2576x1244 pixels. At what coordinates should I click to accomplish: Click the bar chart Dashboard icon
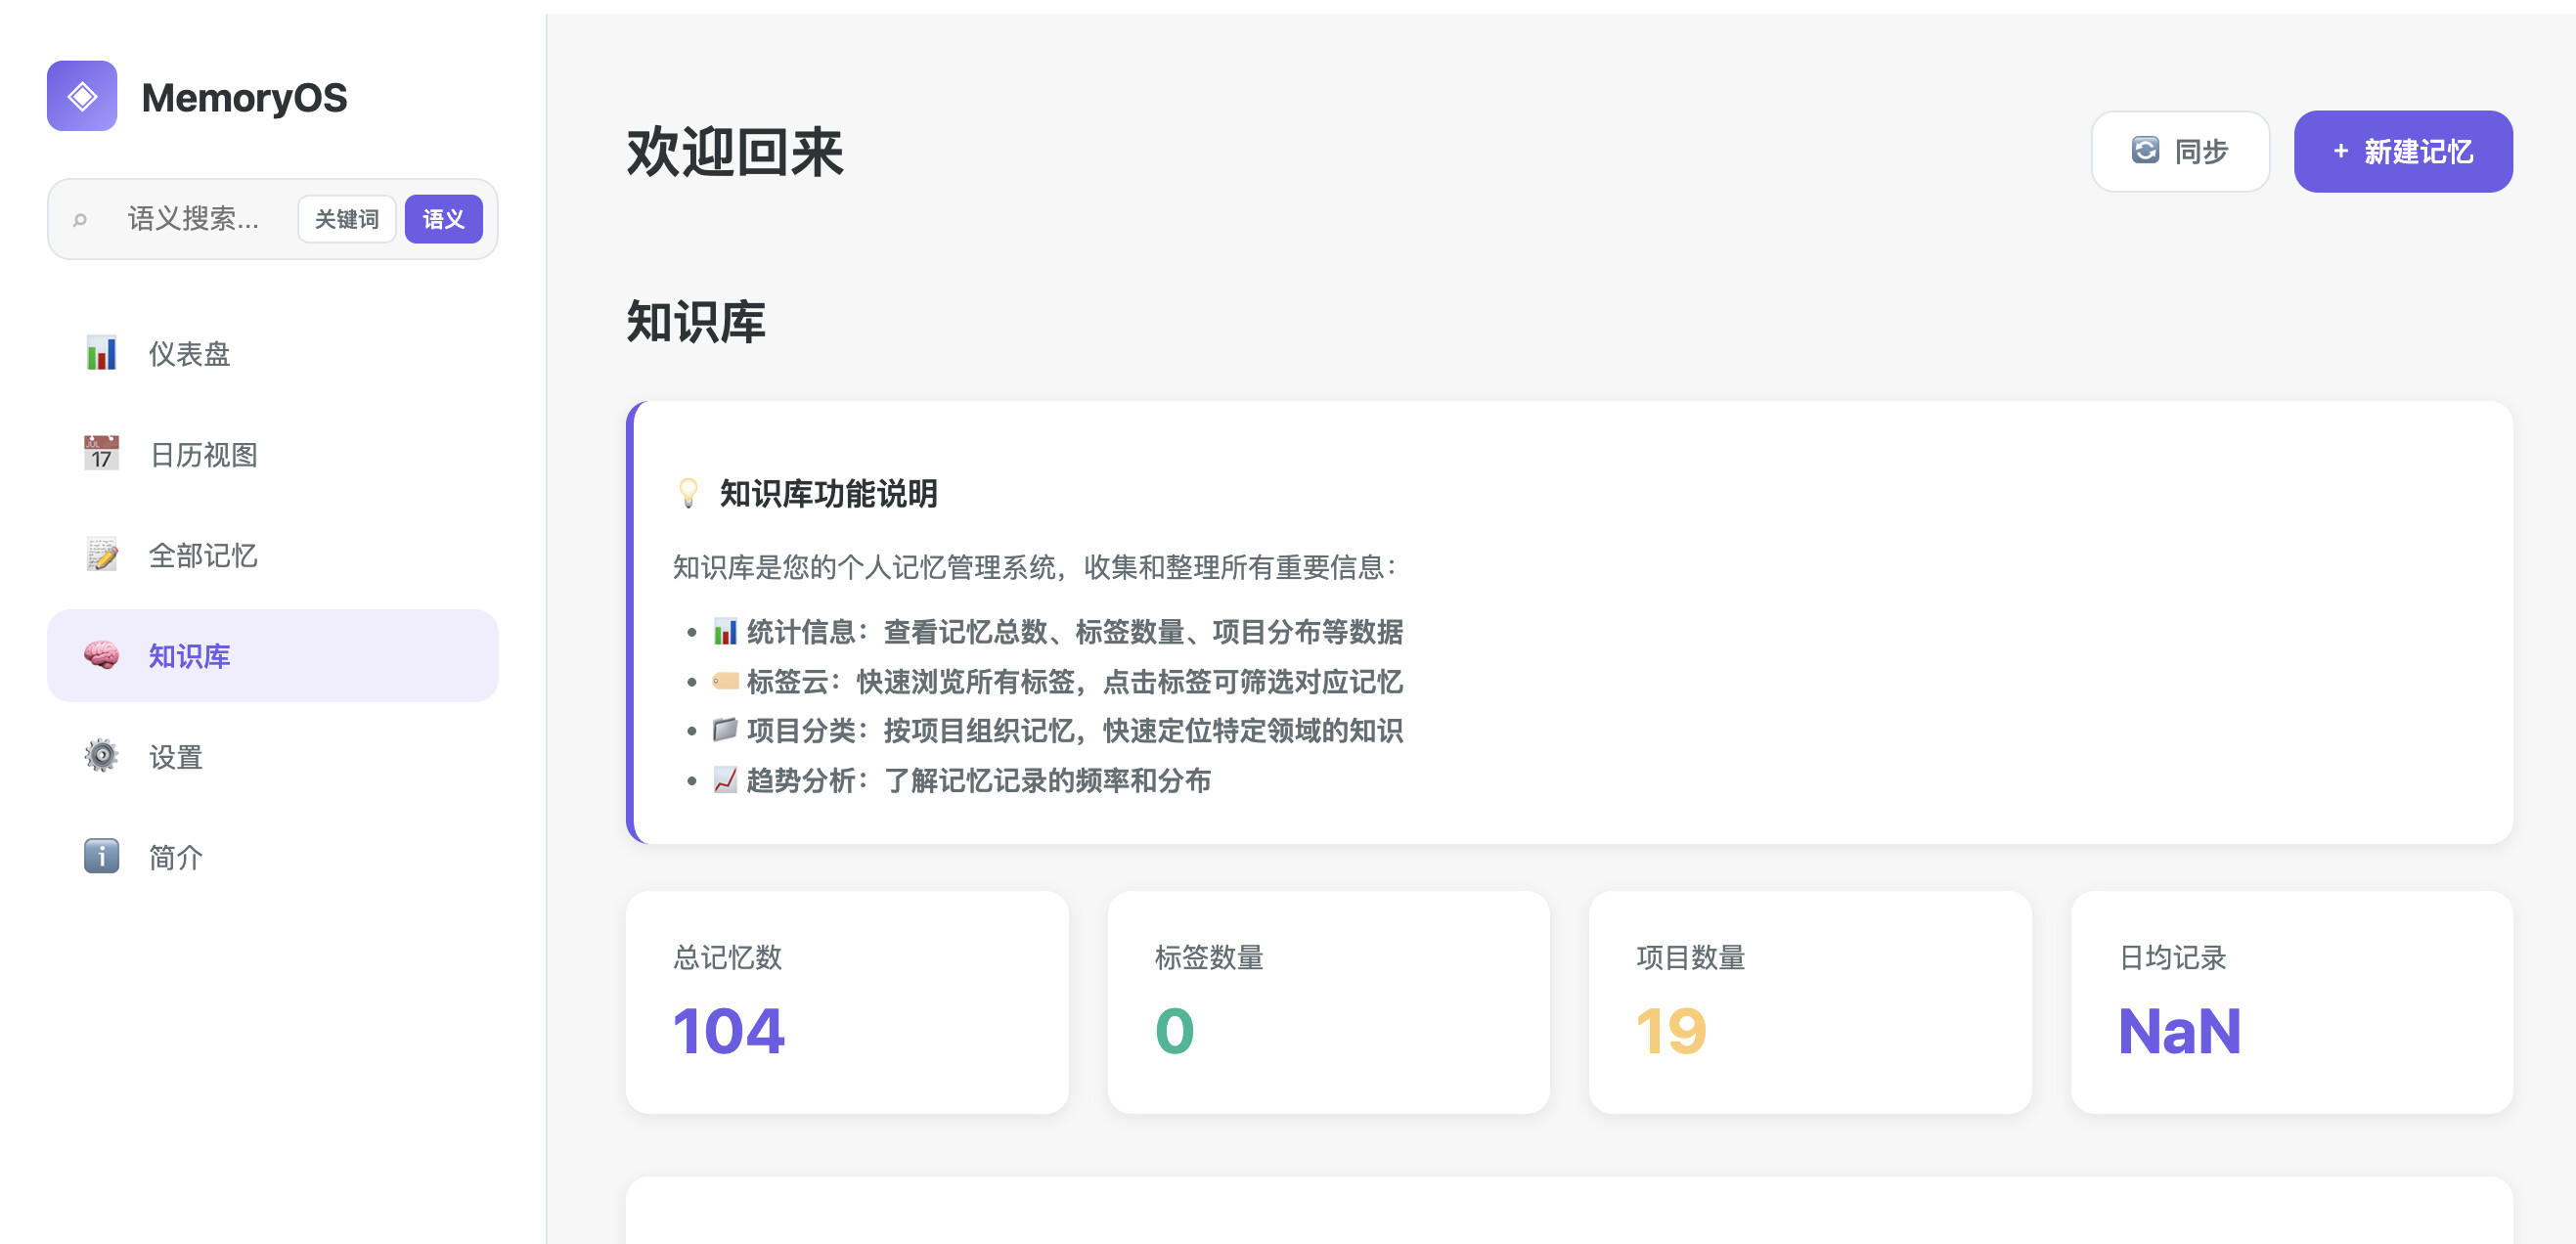101,353
